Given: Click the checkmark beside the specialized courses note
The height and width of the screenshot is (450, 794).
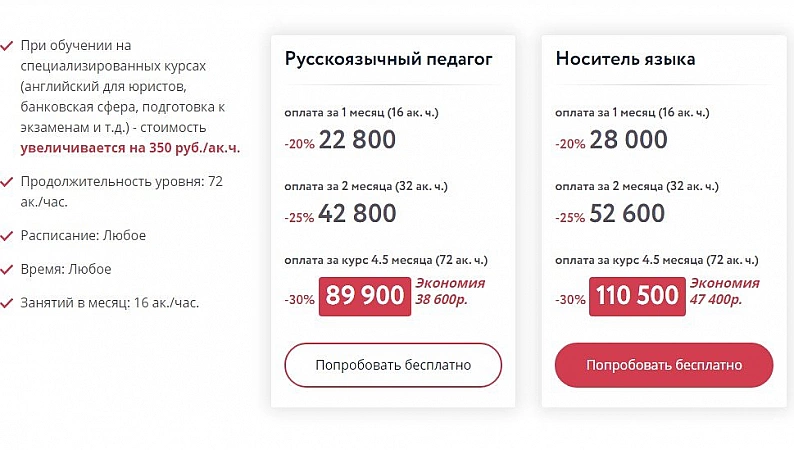Looking at the screenshot, I should (7, 46).
